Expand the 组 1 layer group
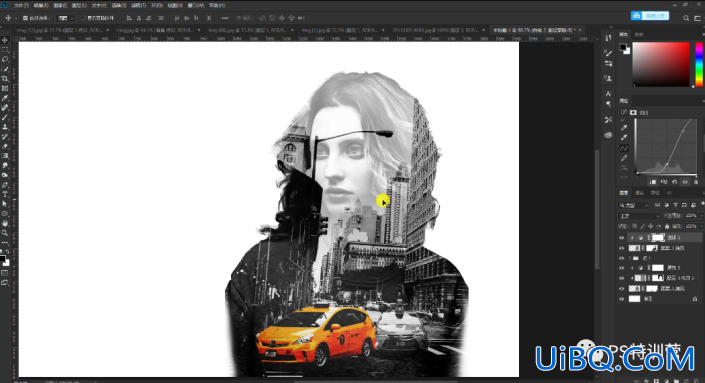This screenshot has width=705, height=383. pos(629,258)
